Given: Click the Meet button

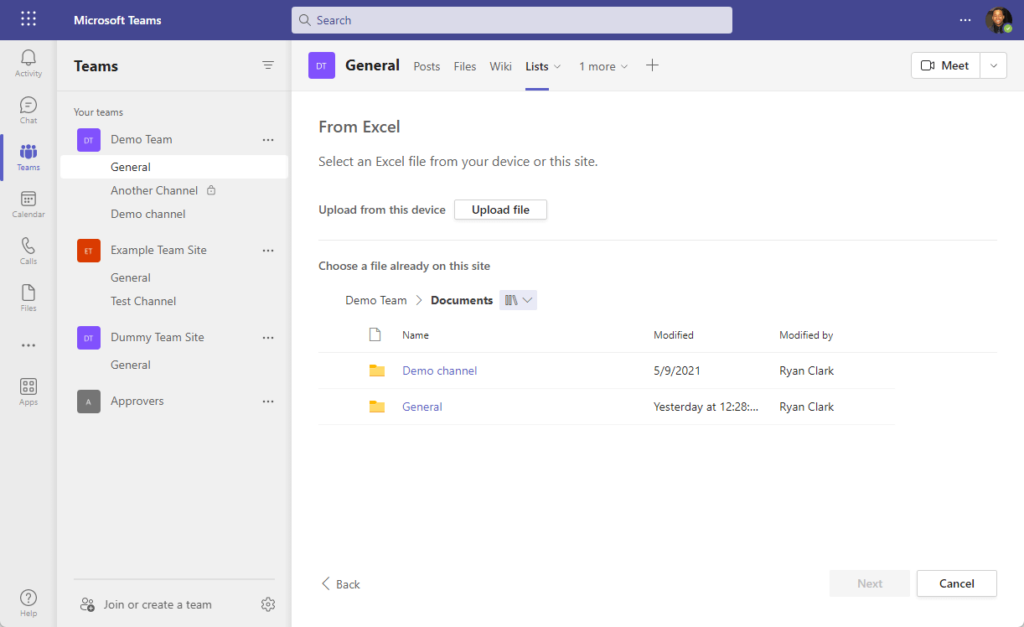Looking at the screenshot, I should tap(945, 65).
